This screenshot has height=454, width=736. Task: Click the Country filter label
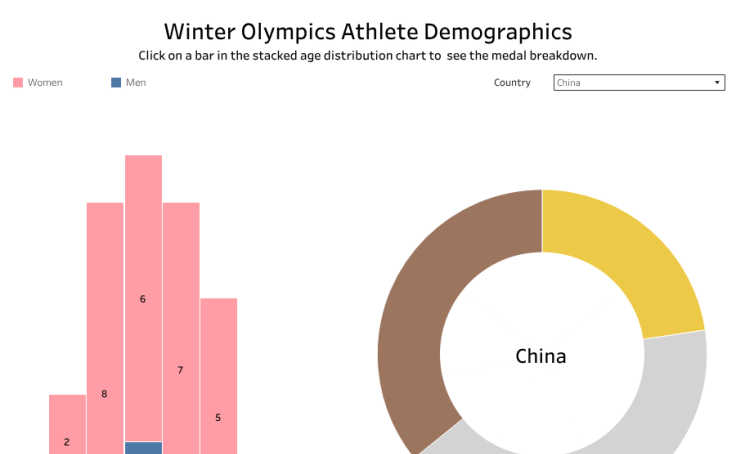512,83
